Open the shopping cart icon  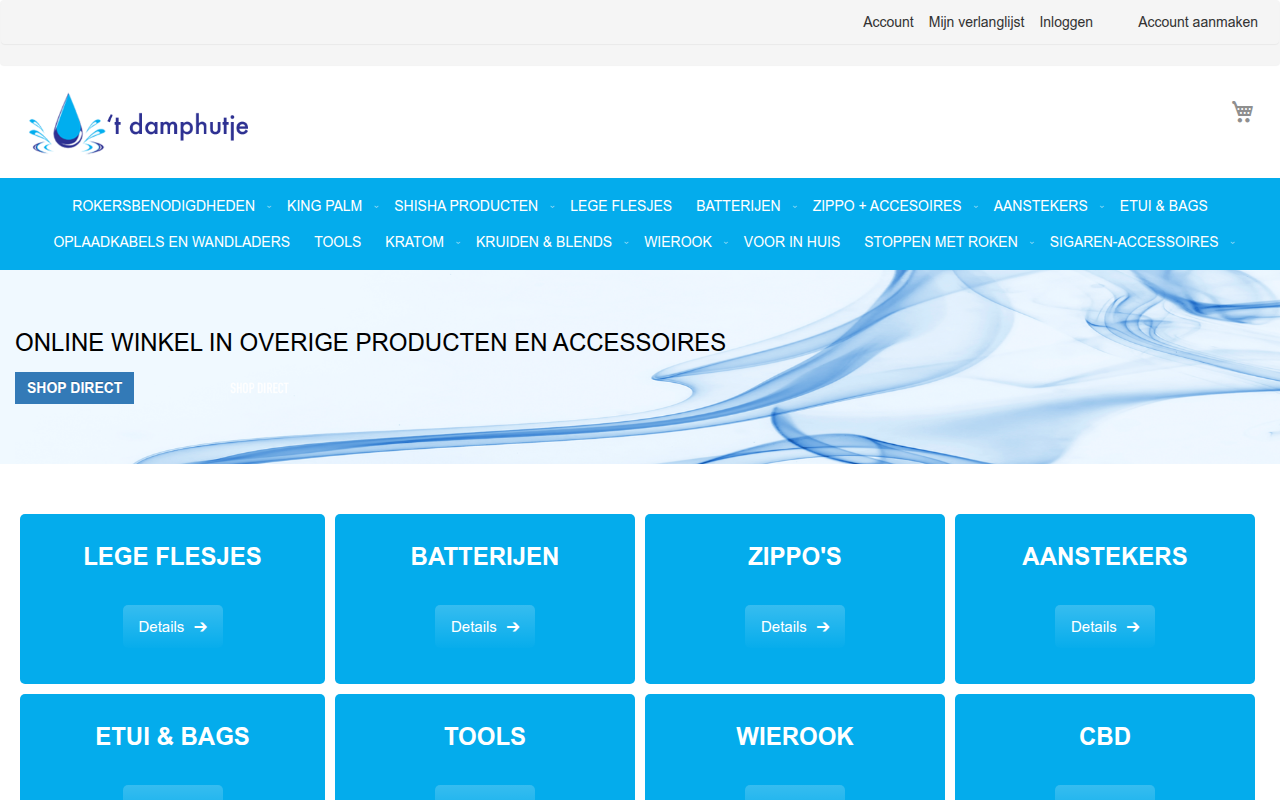(x=1242, y=112)
